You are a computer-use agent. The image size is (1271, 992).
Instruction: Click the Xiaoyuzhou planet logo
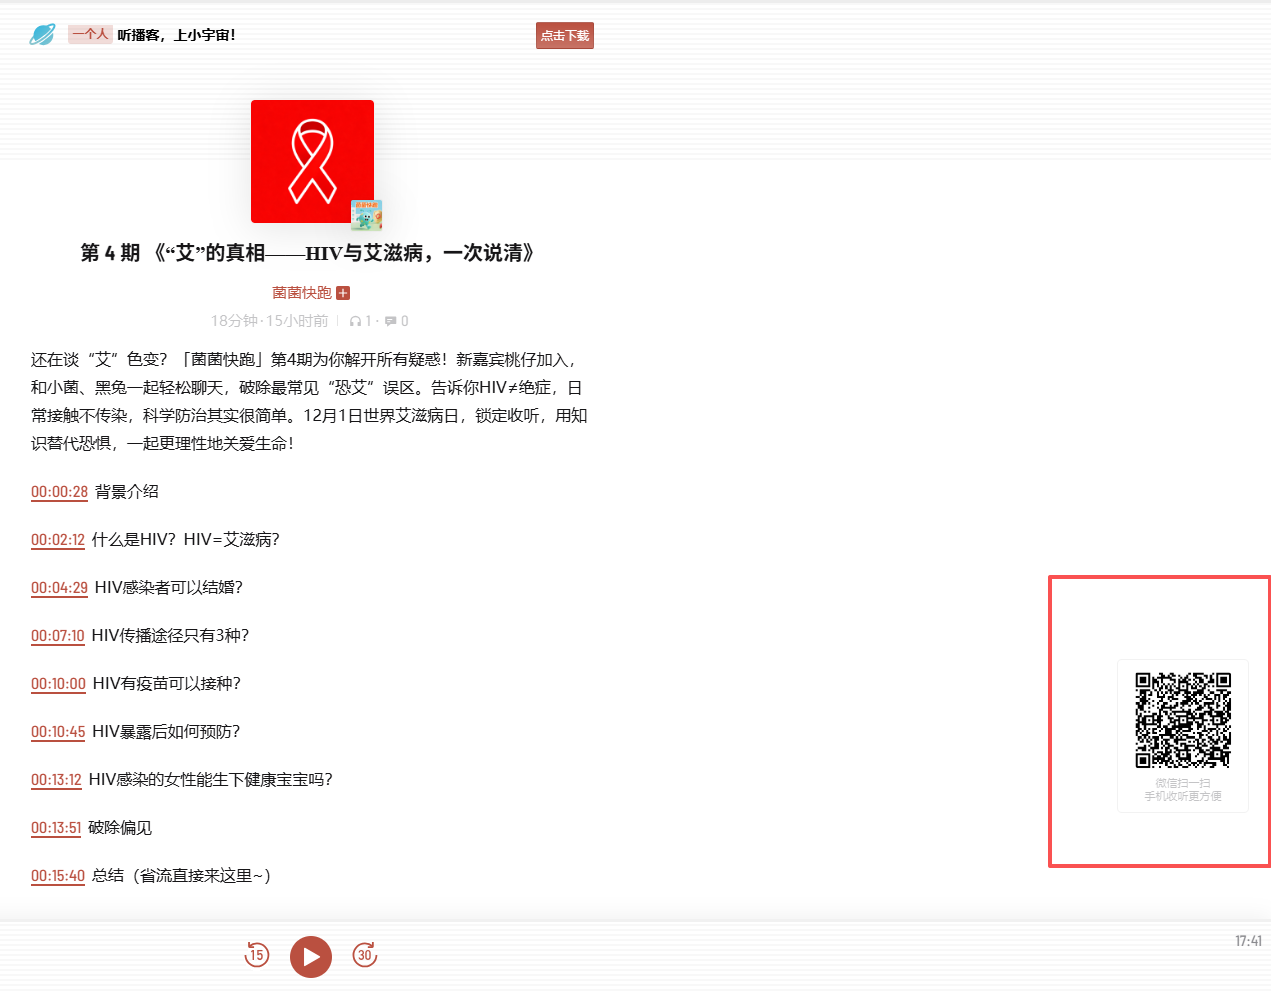click(42, 34)
